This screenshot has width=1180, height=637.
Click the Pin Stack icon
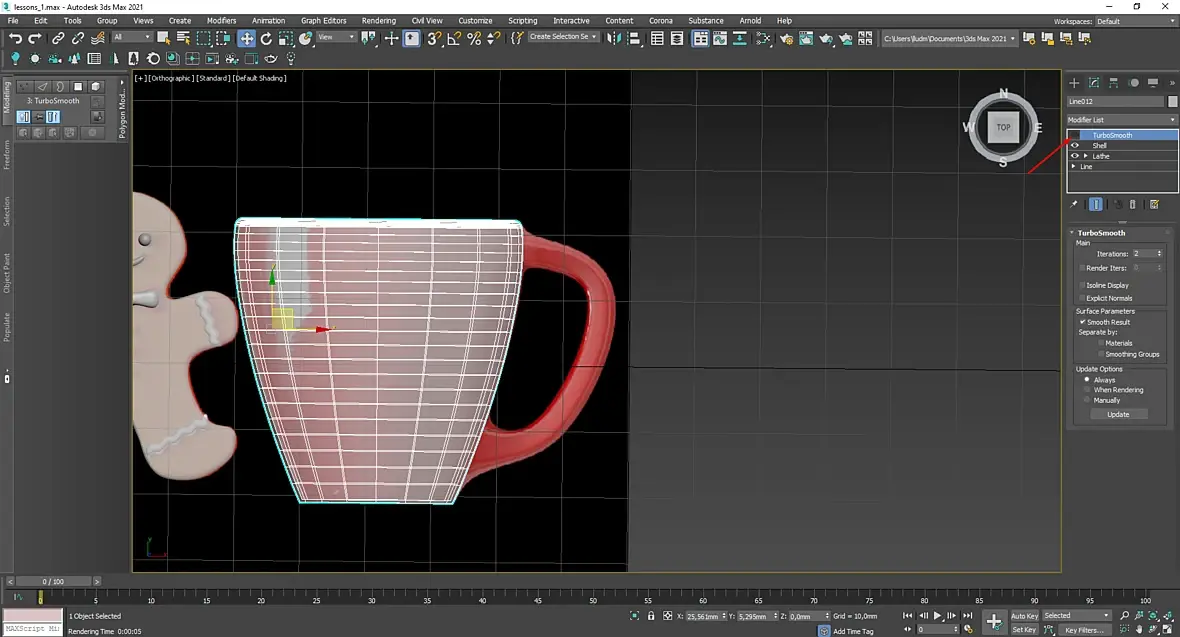pyautogui.click(x=1075, y=204)
